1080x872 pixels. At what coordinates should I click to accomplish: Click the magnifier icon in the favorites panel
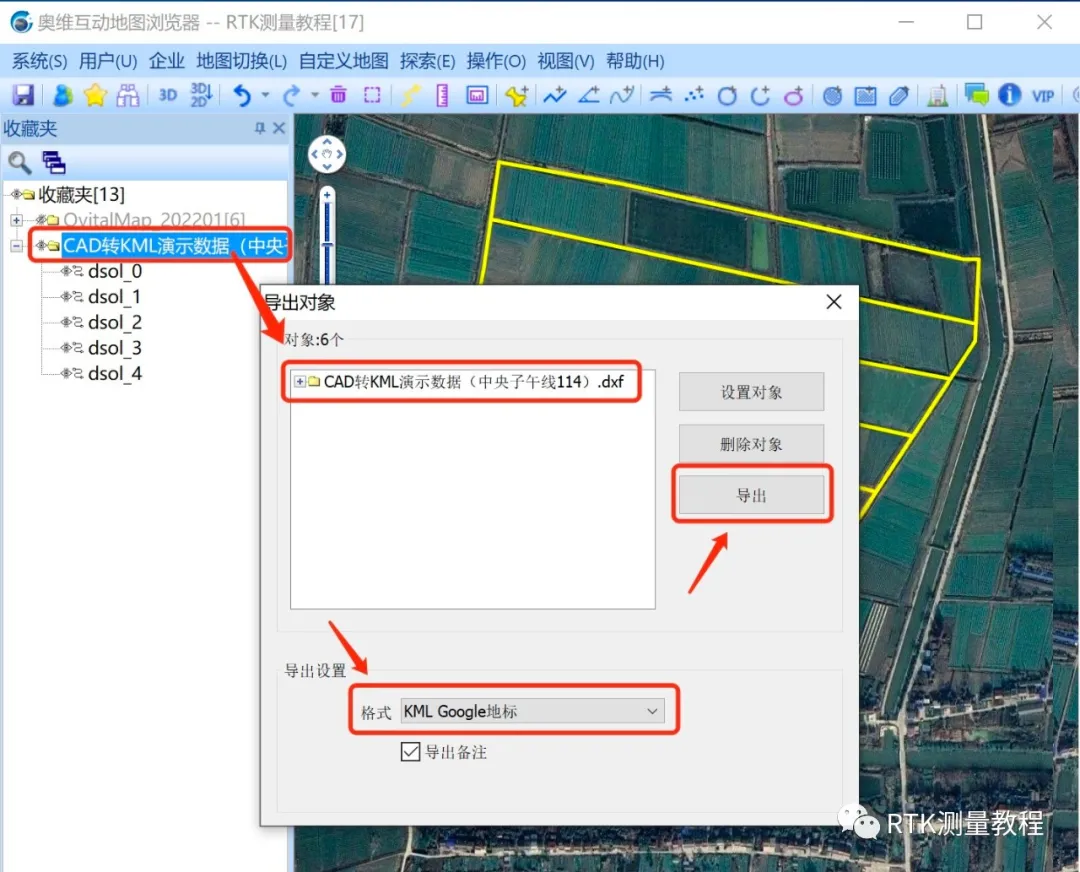[21, 161]
